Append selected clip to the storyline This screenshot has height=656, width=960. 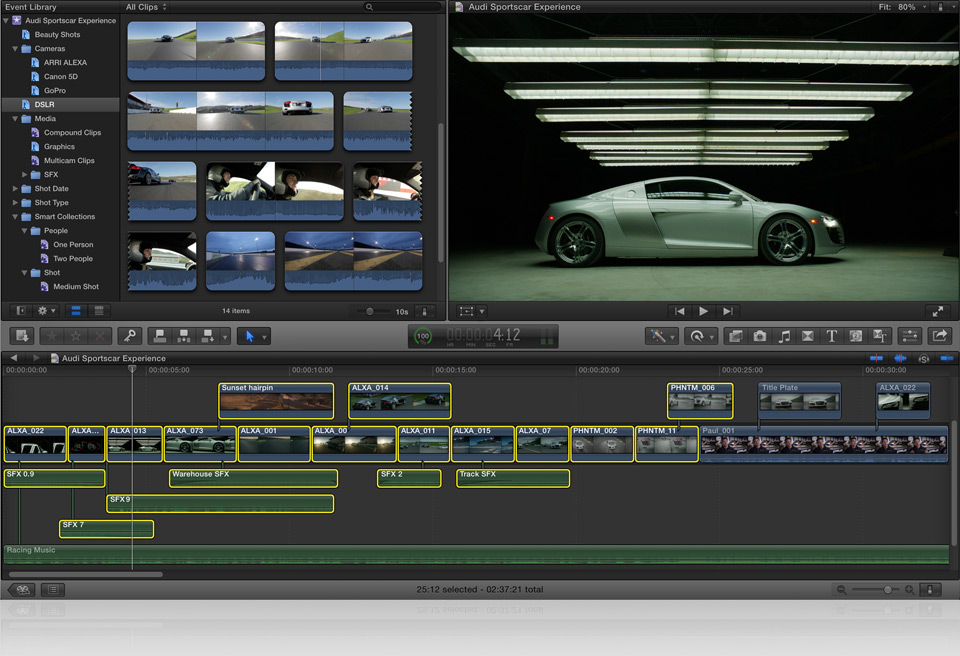pos(208,336)
